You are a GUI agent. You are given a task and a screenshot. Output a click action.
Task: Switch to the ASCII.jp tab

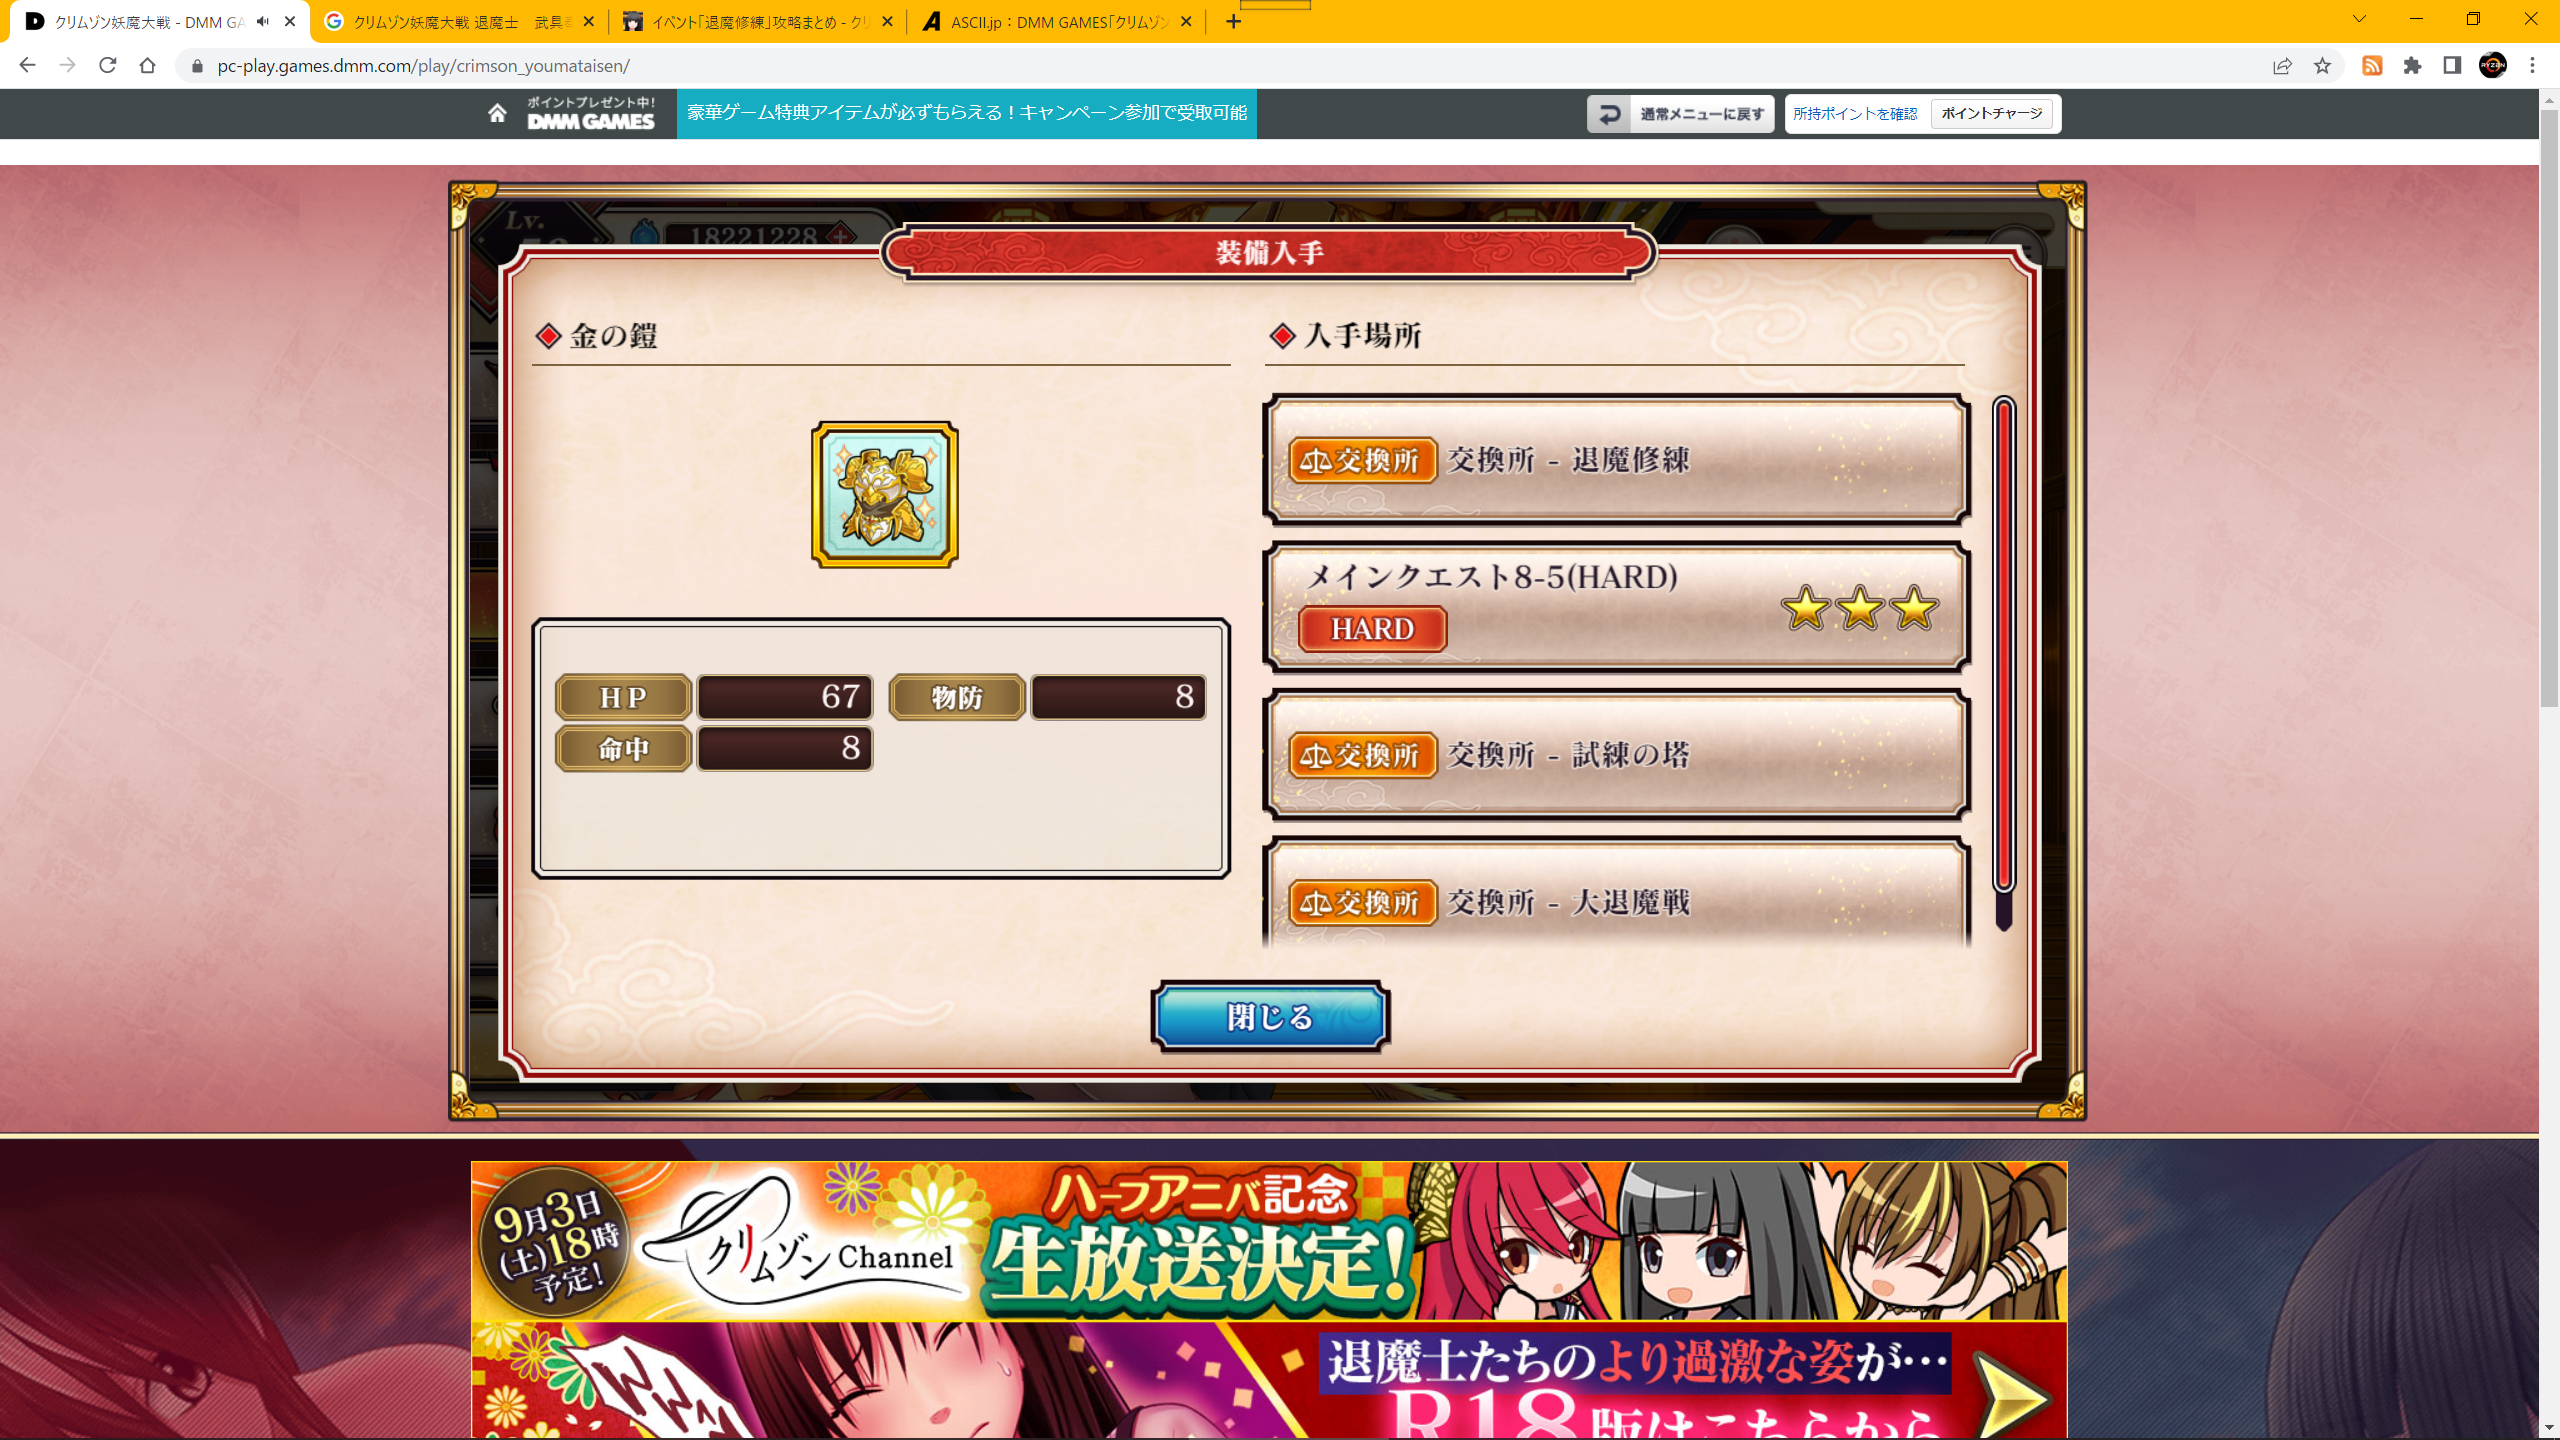tap(1058, 22)
